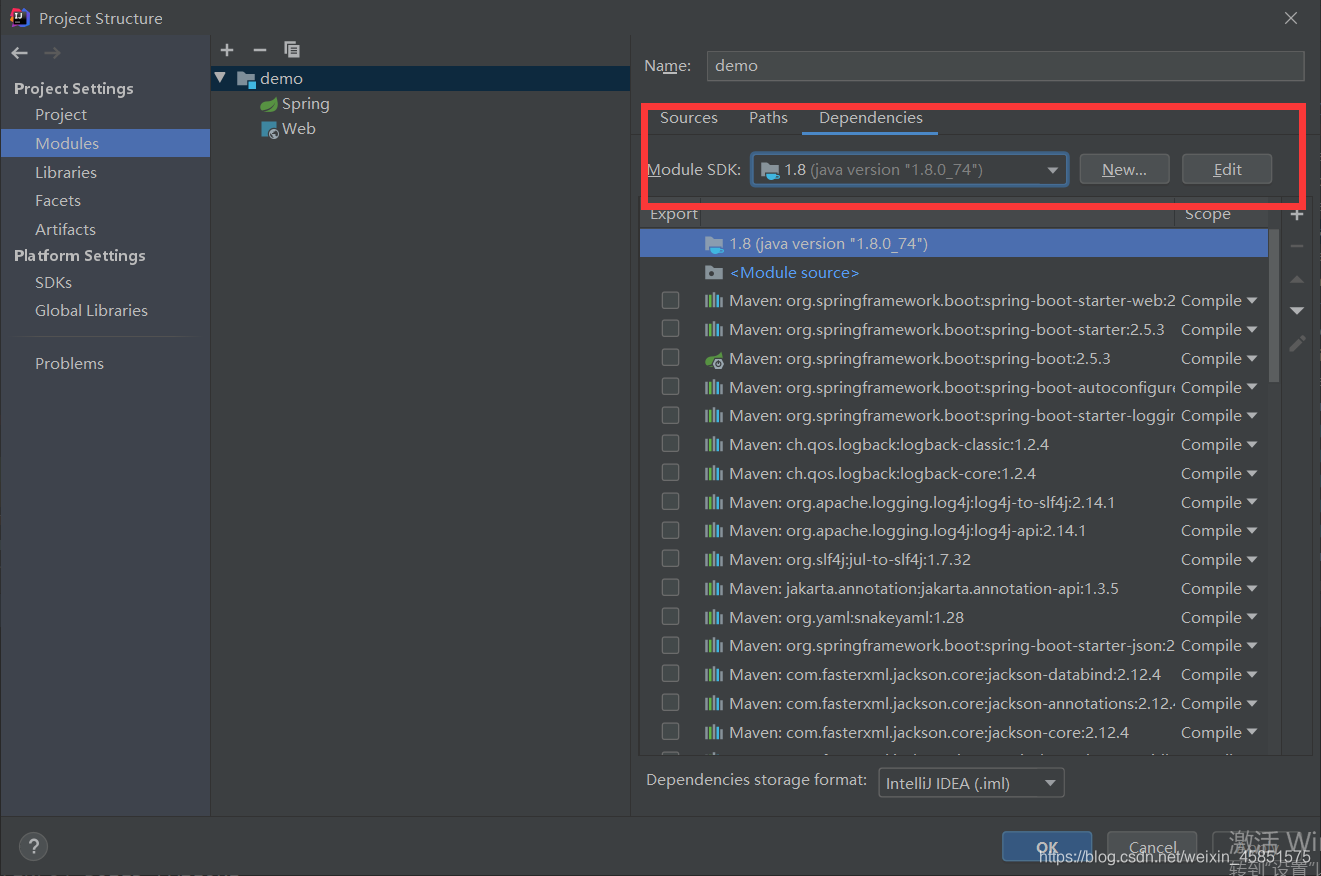Confirm with the OK button
The height and width of the screenshot is (876, 1321).
click(1047, 847)
